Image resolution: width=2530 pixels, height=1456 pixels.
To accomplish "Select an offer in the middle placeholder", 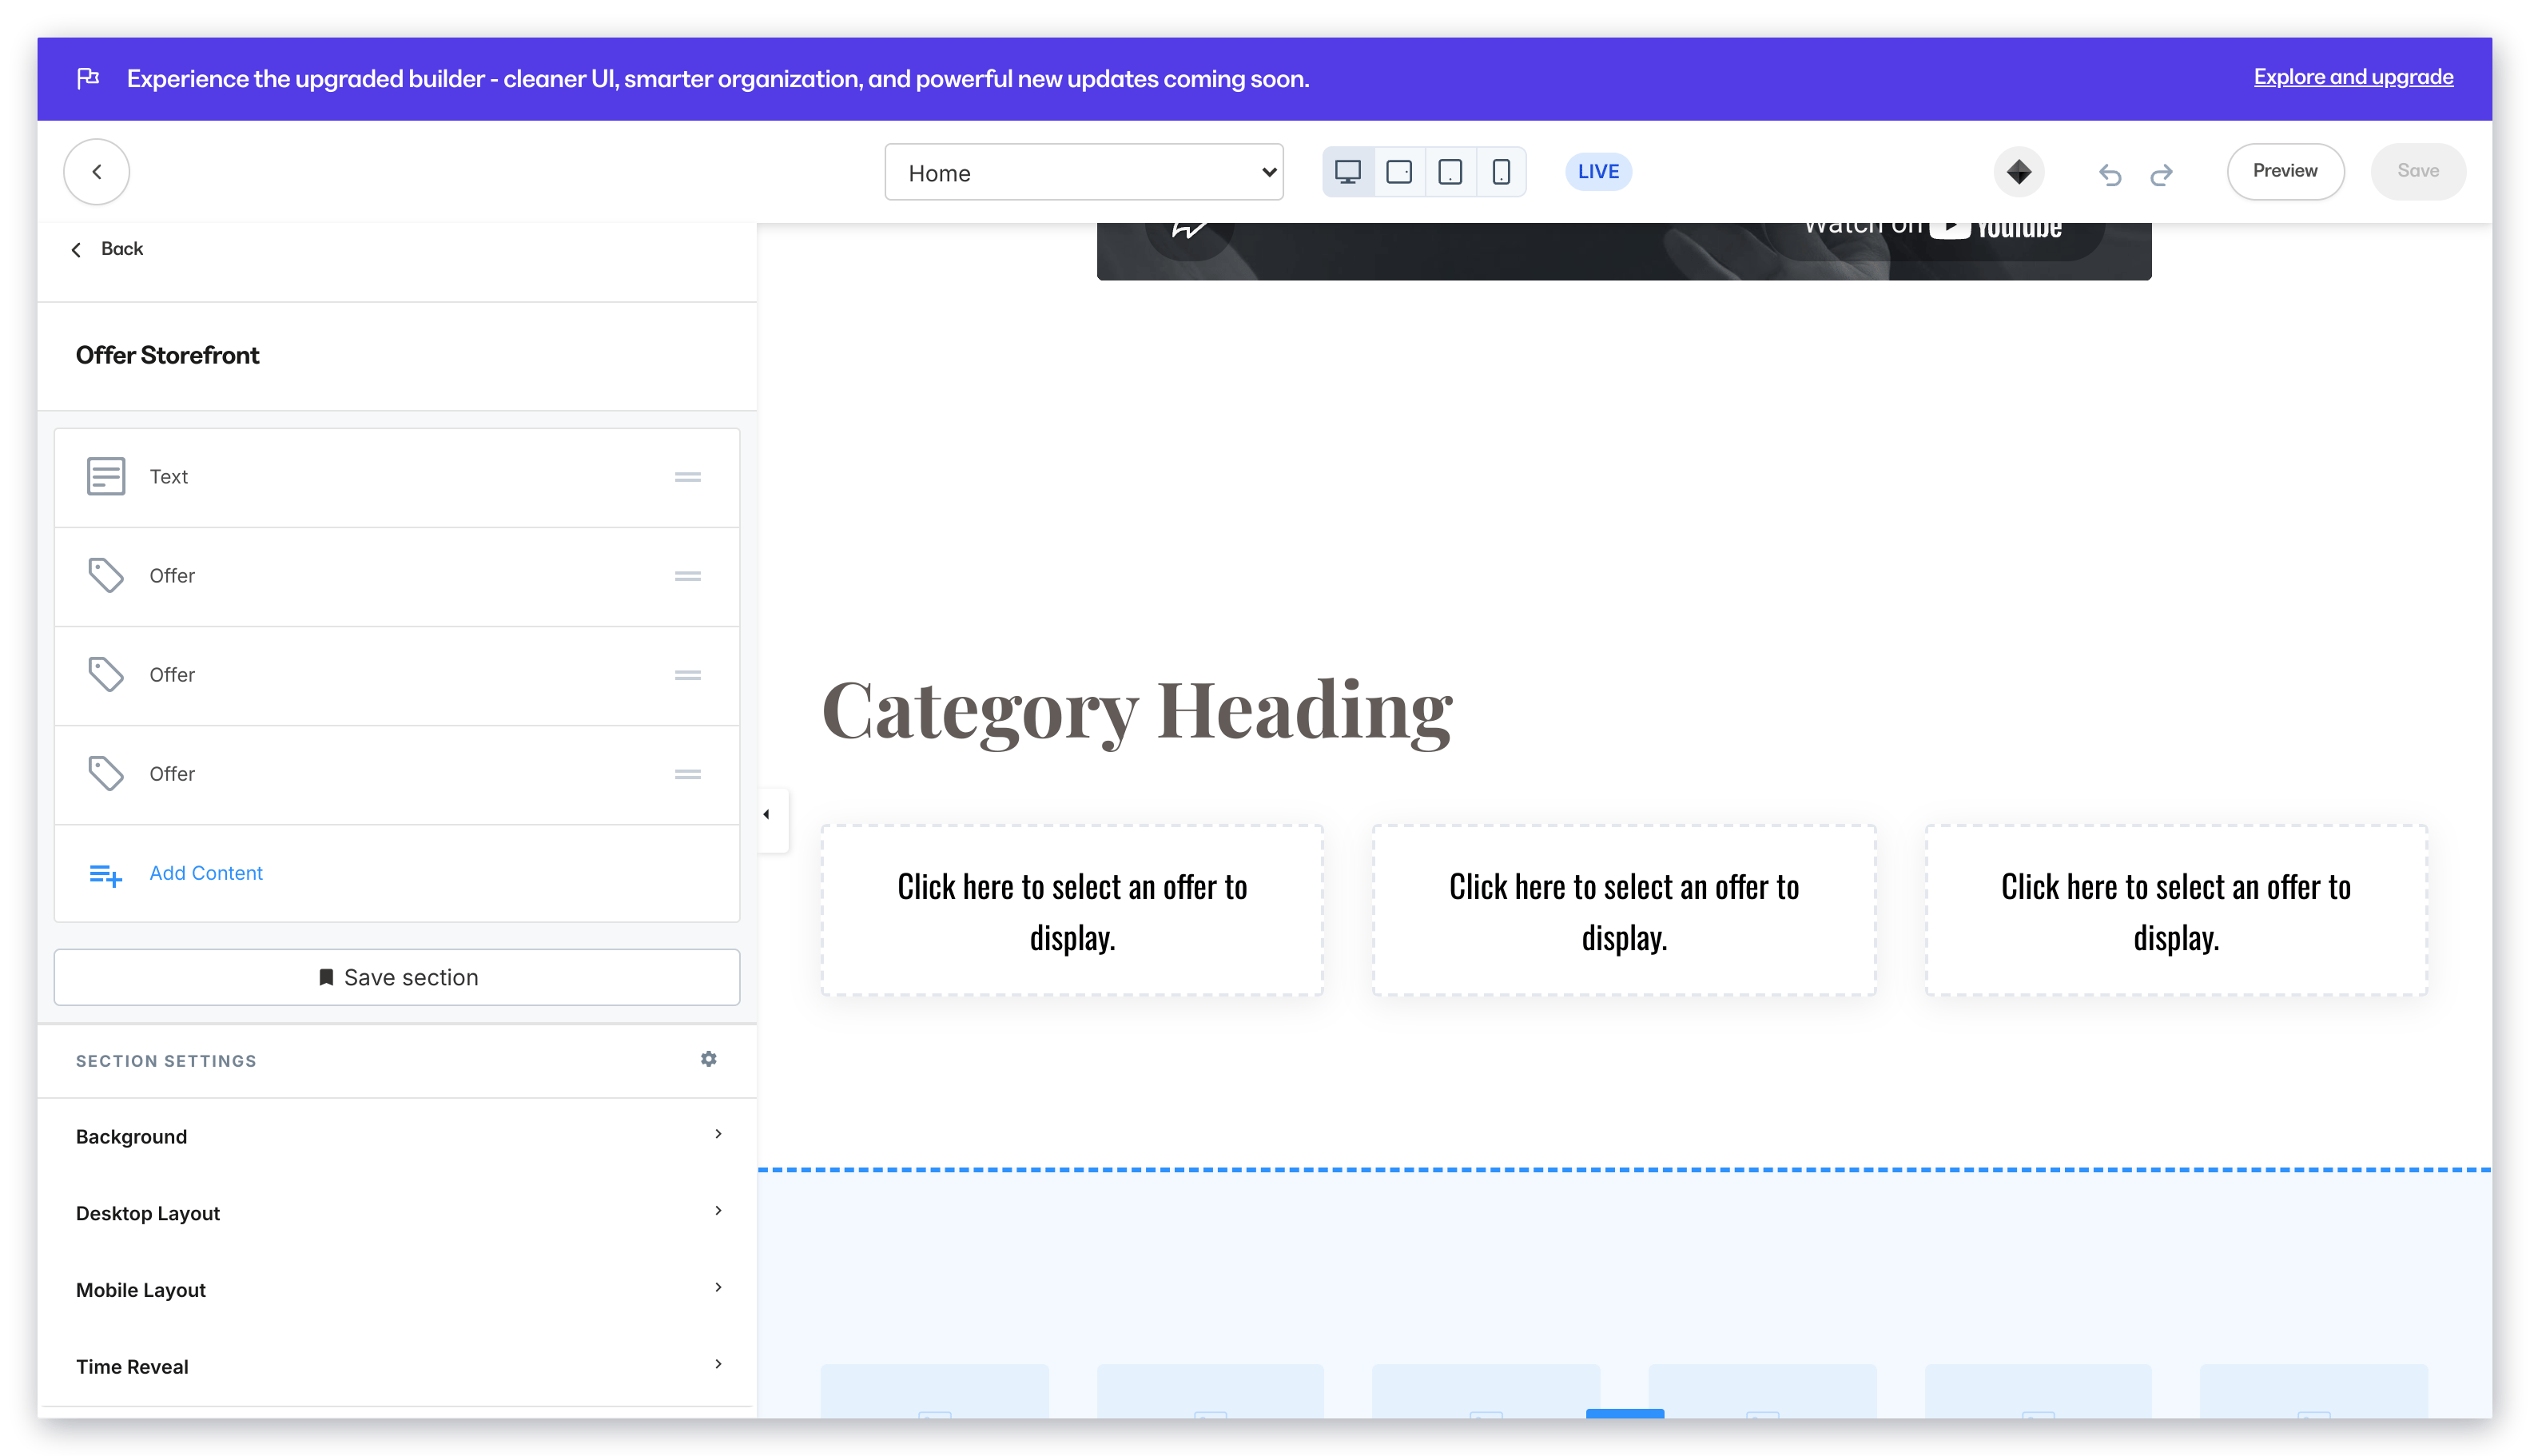I will [x=1624, y=910].
